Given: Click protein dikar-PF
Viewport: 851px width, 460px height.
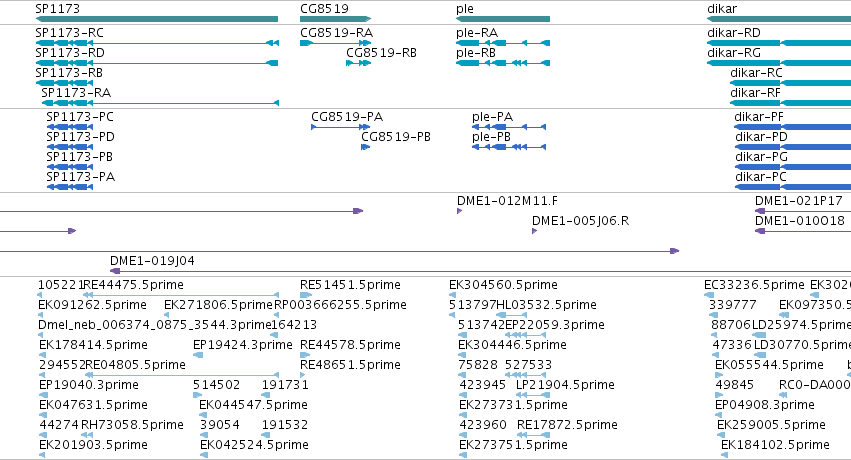Looking at the screenshot, I should (759, 117).
